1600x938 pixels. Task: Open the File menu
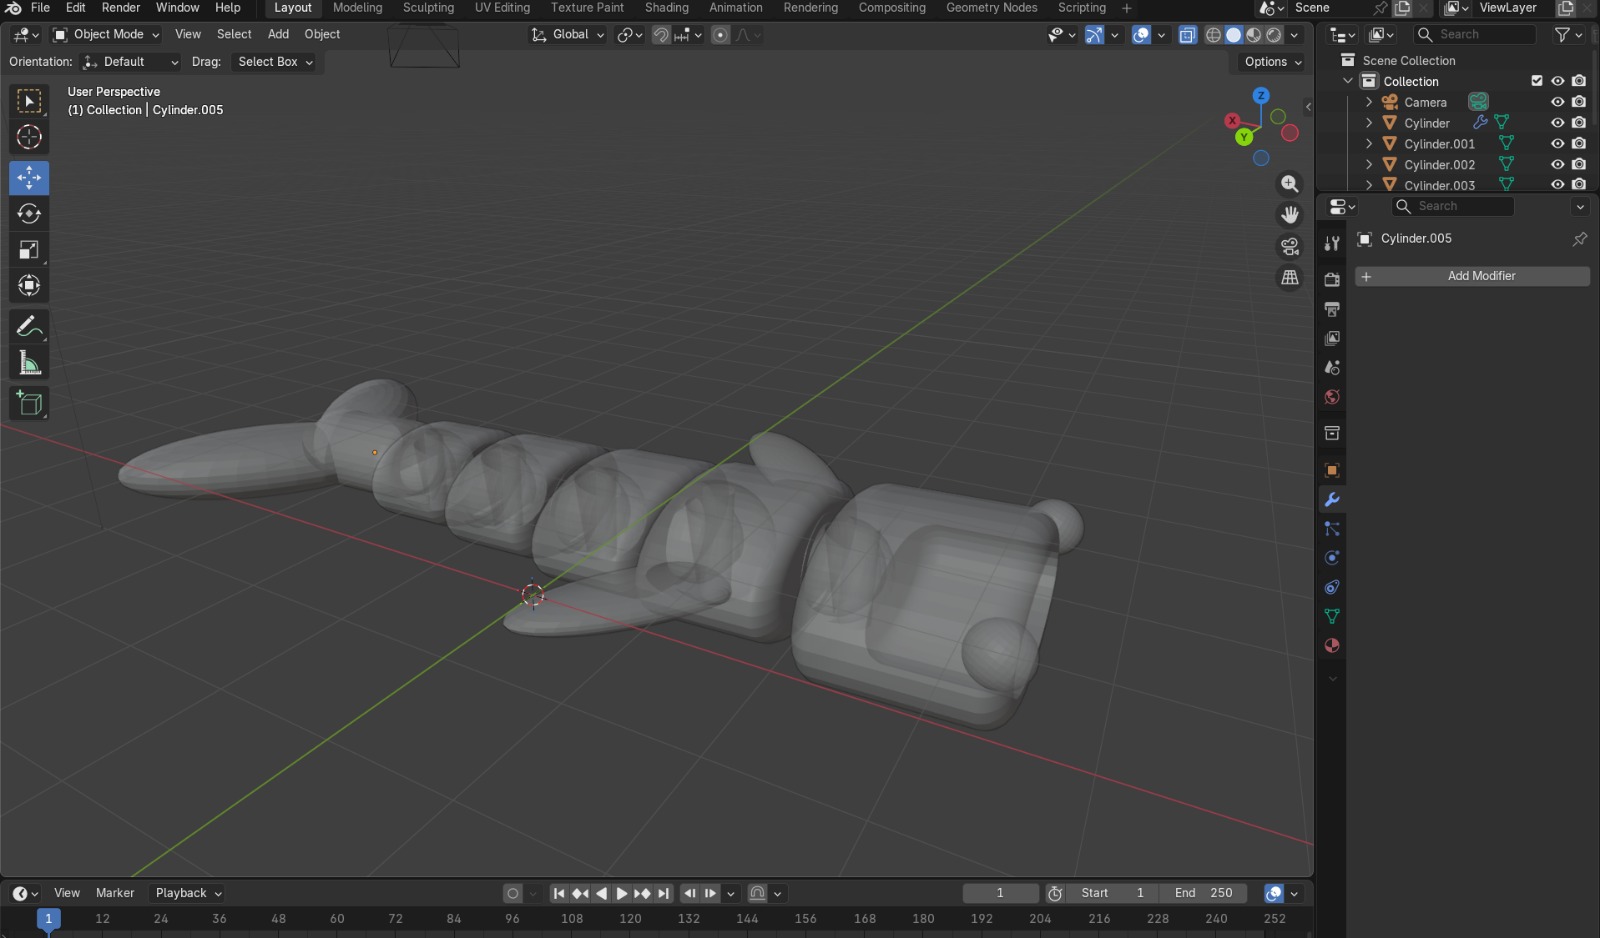point(41,8)
